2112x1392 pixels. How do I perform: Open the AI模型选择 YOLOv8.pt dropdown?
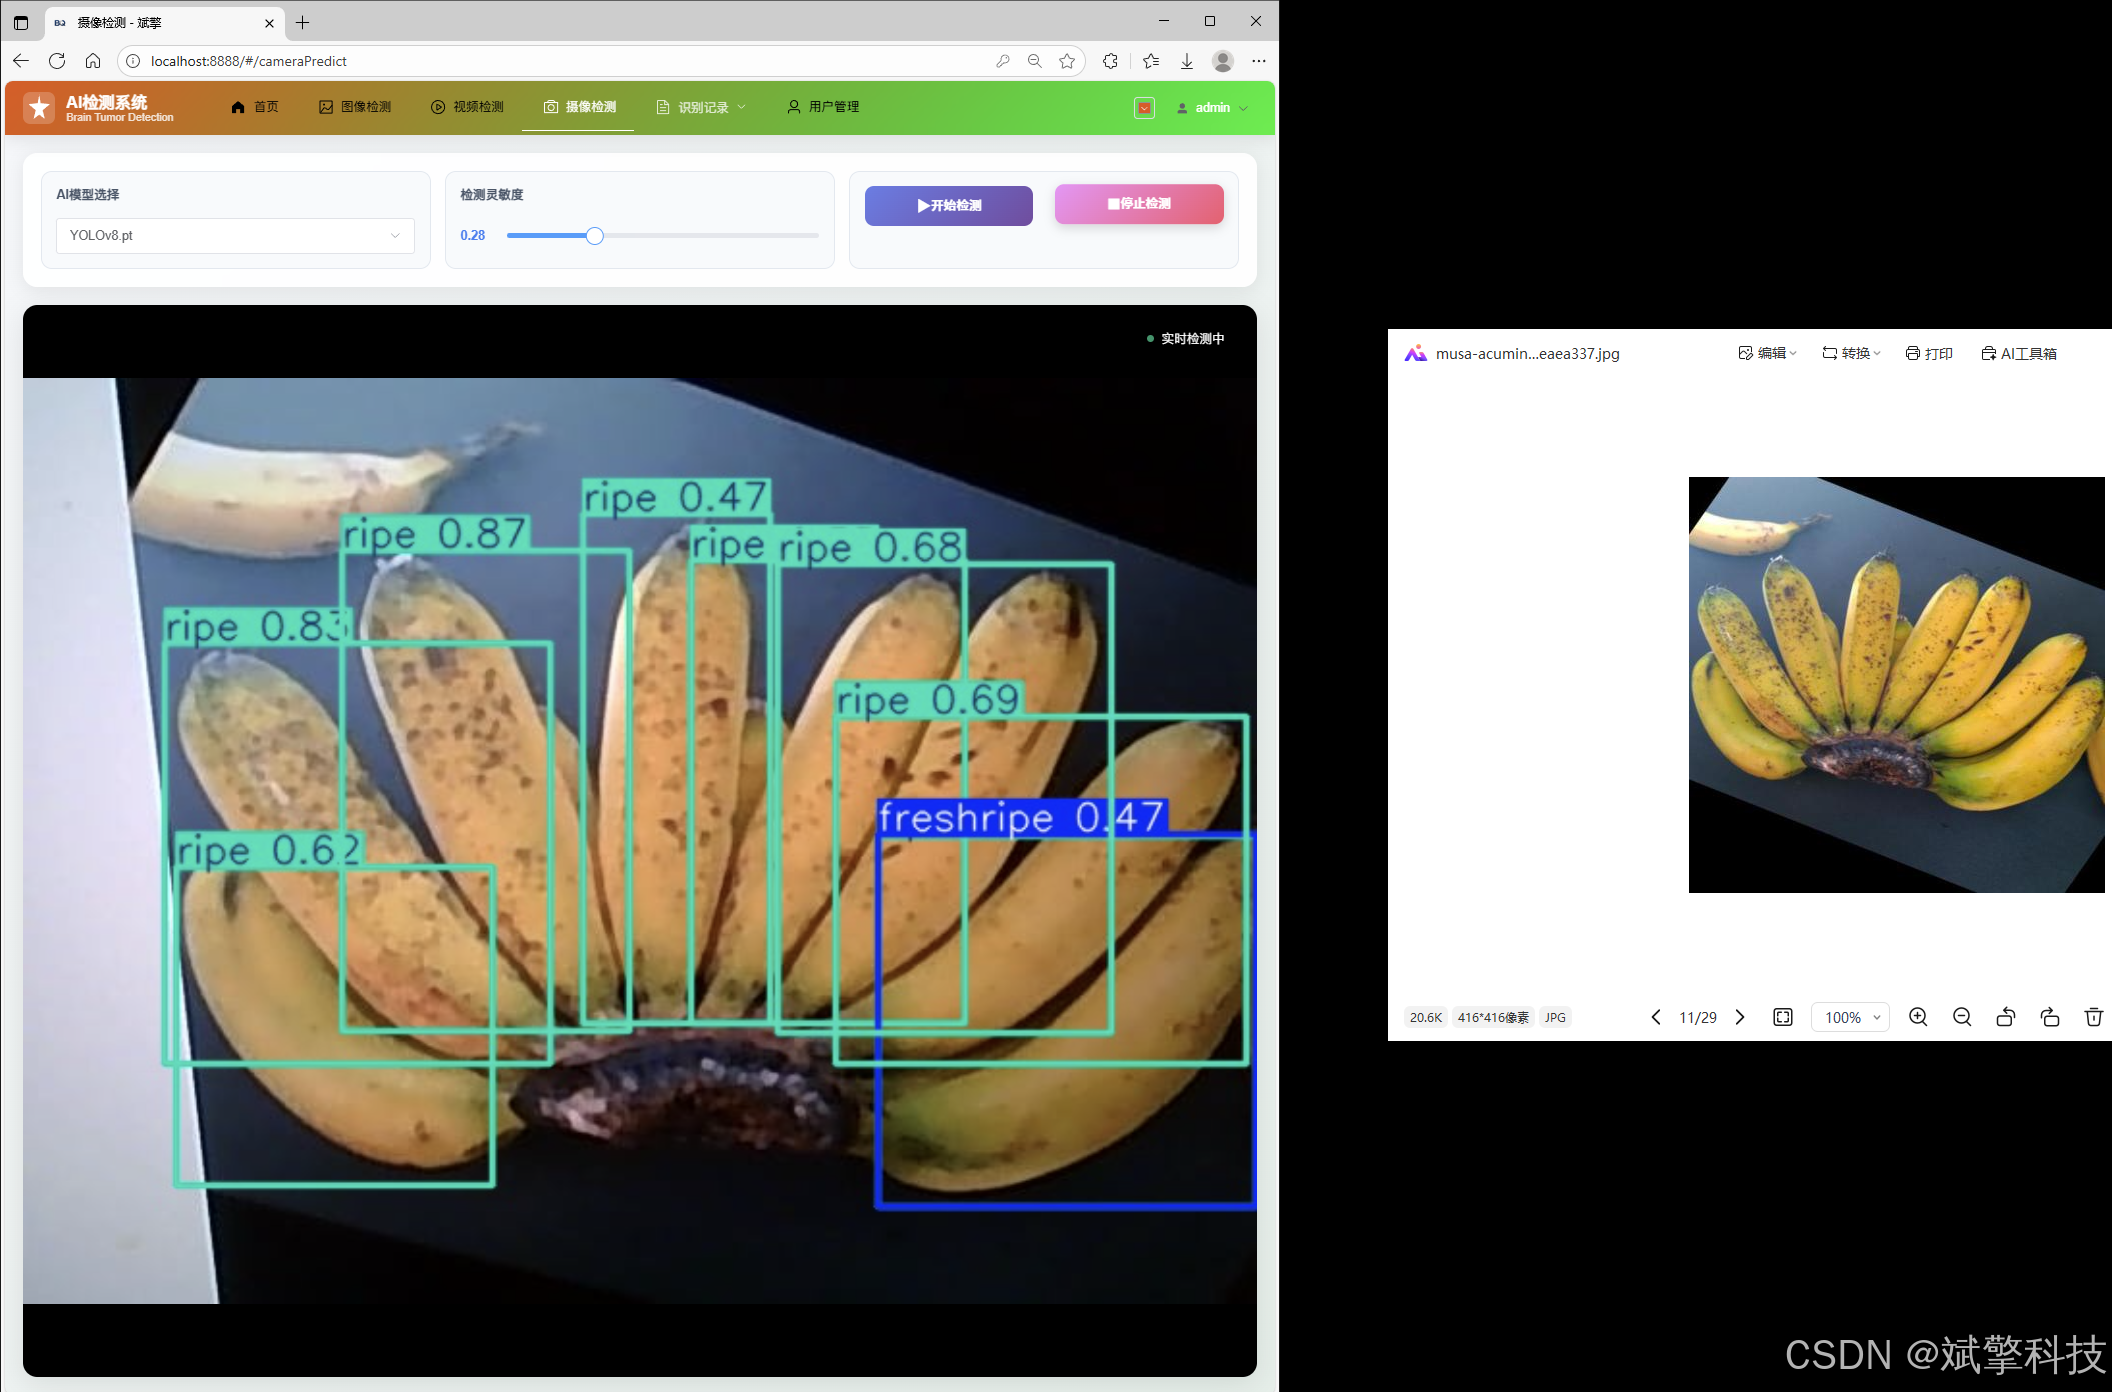click(x=235, y=236)
